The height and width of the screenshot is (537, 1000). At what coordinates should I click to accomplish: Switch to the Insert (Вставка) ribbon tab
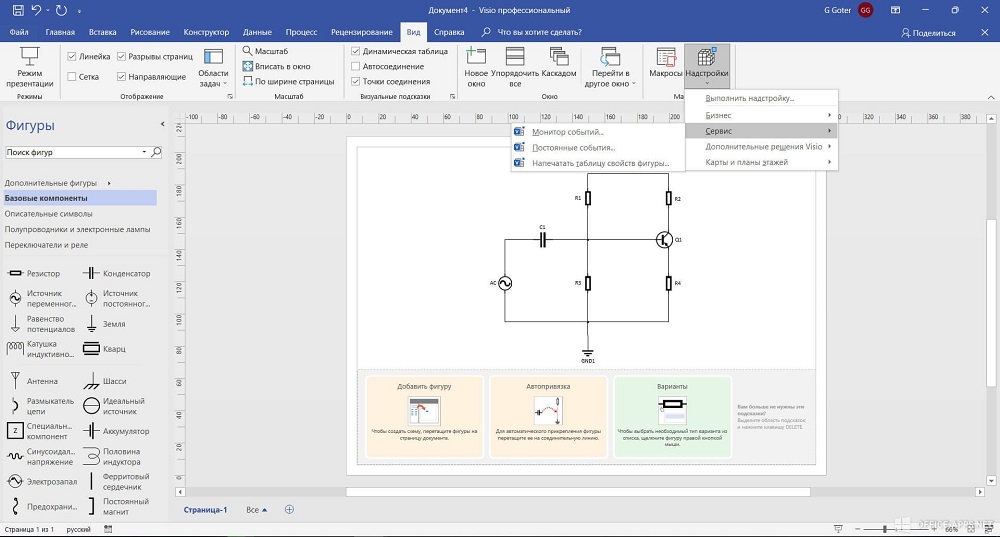tap(102, 32)
